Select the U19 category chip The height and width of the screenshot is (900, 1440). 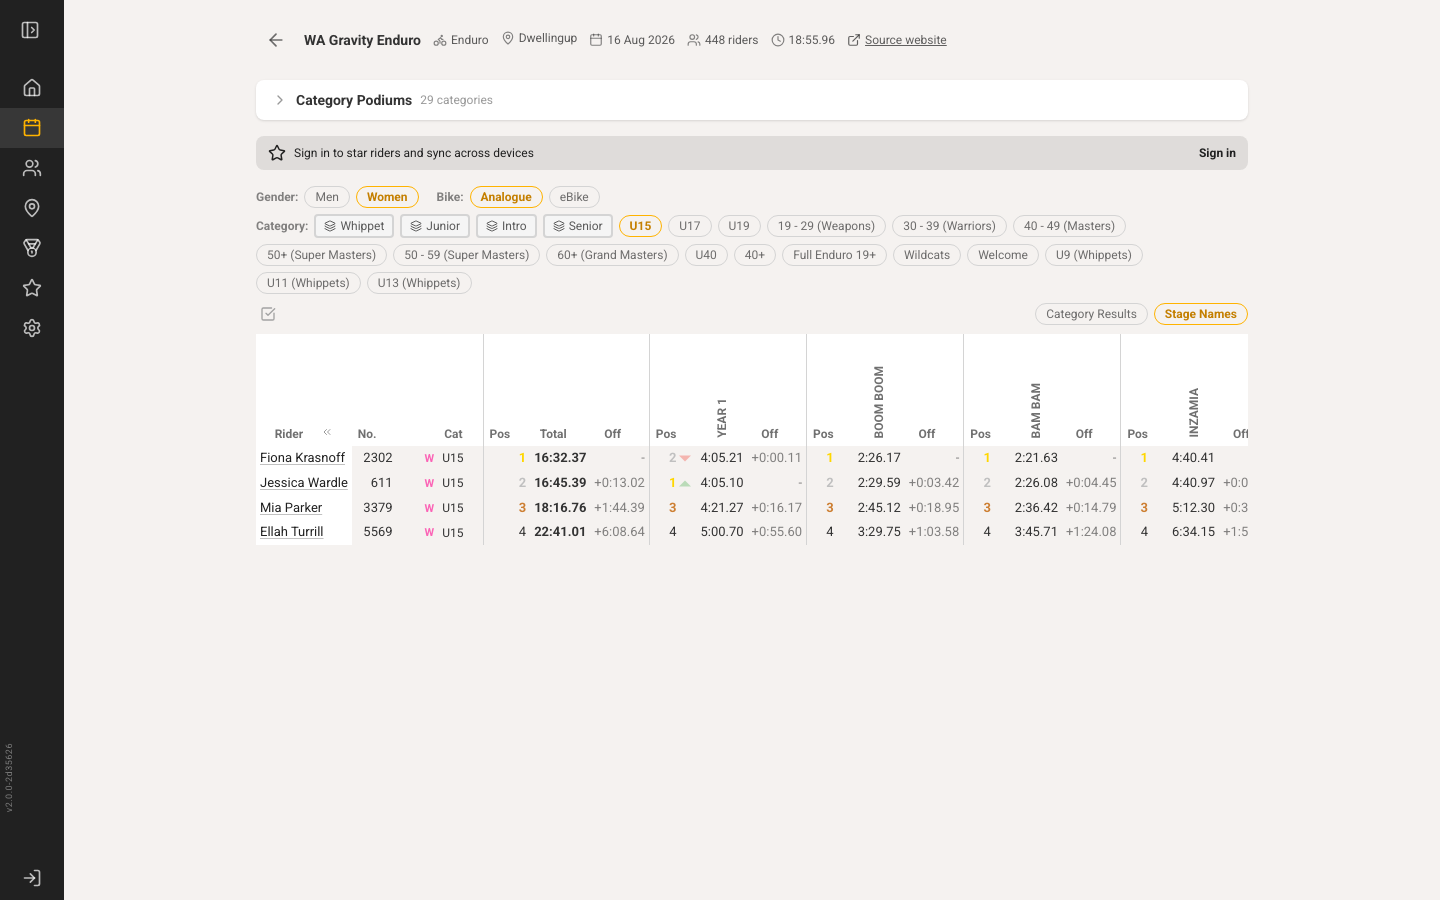739,226
